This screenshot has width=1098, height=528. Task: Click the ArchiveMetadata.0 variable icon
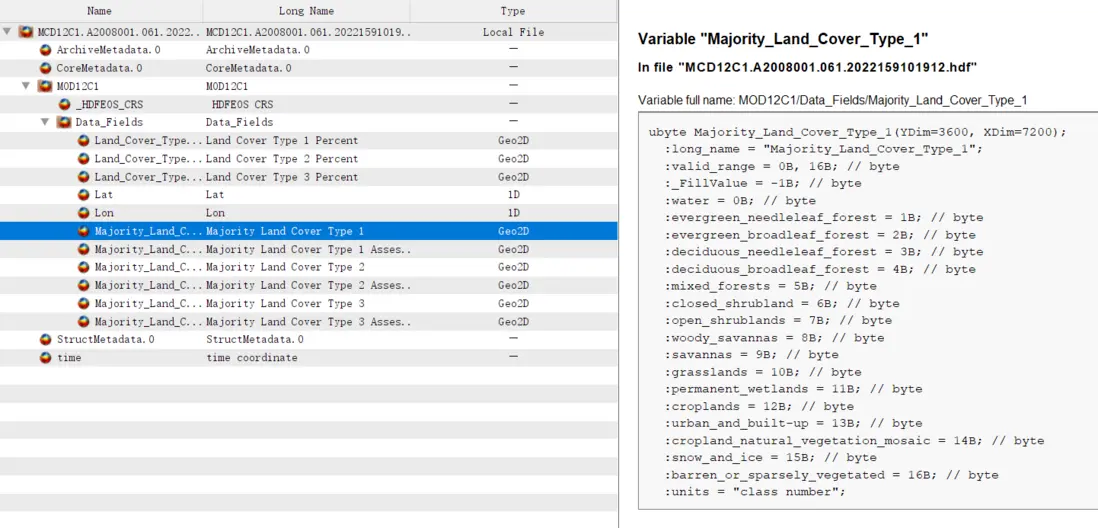coord(45,50)
